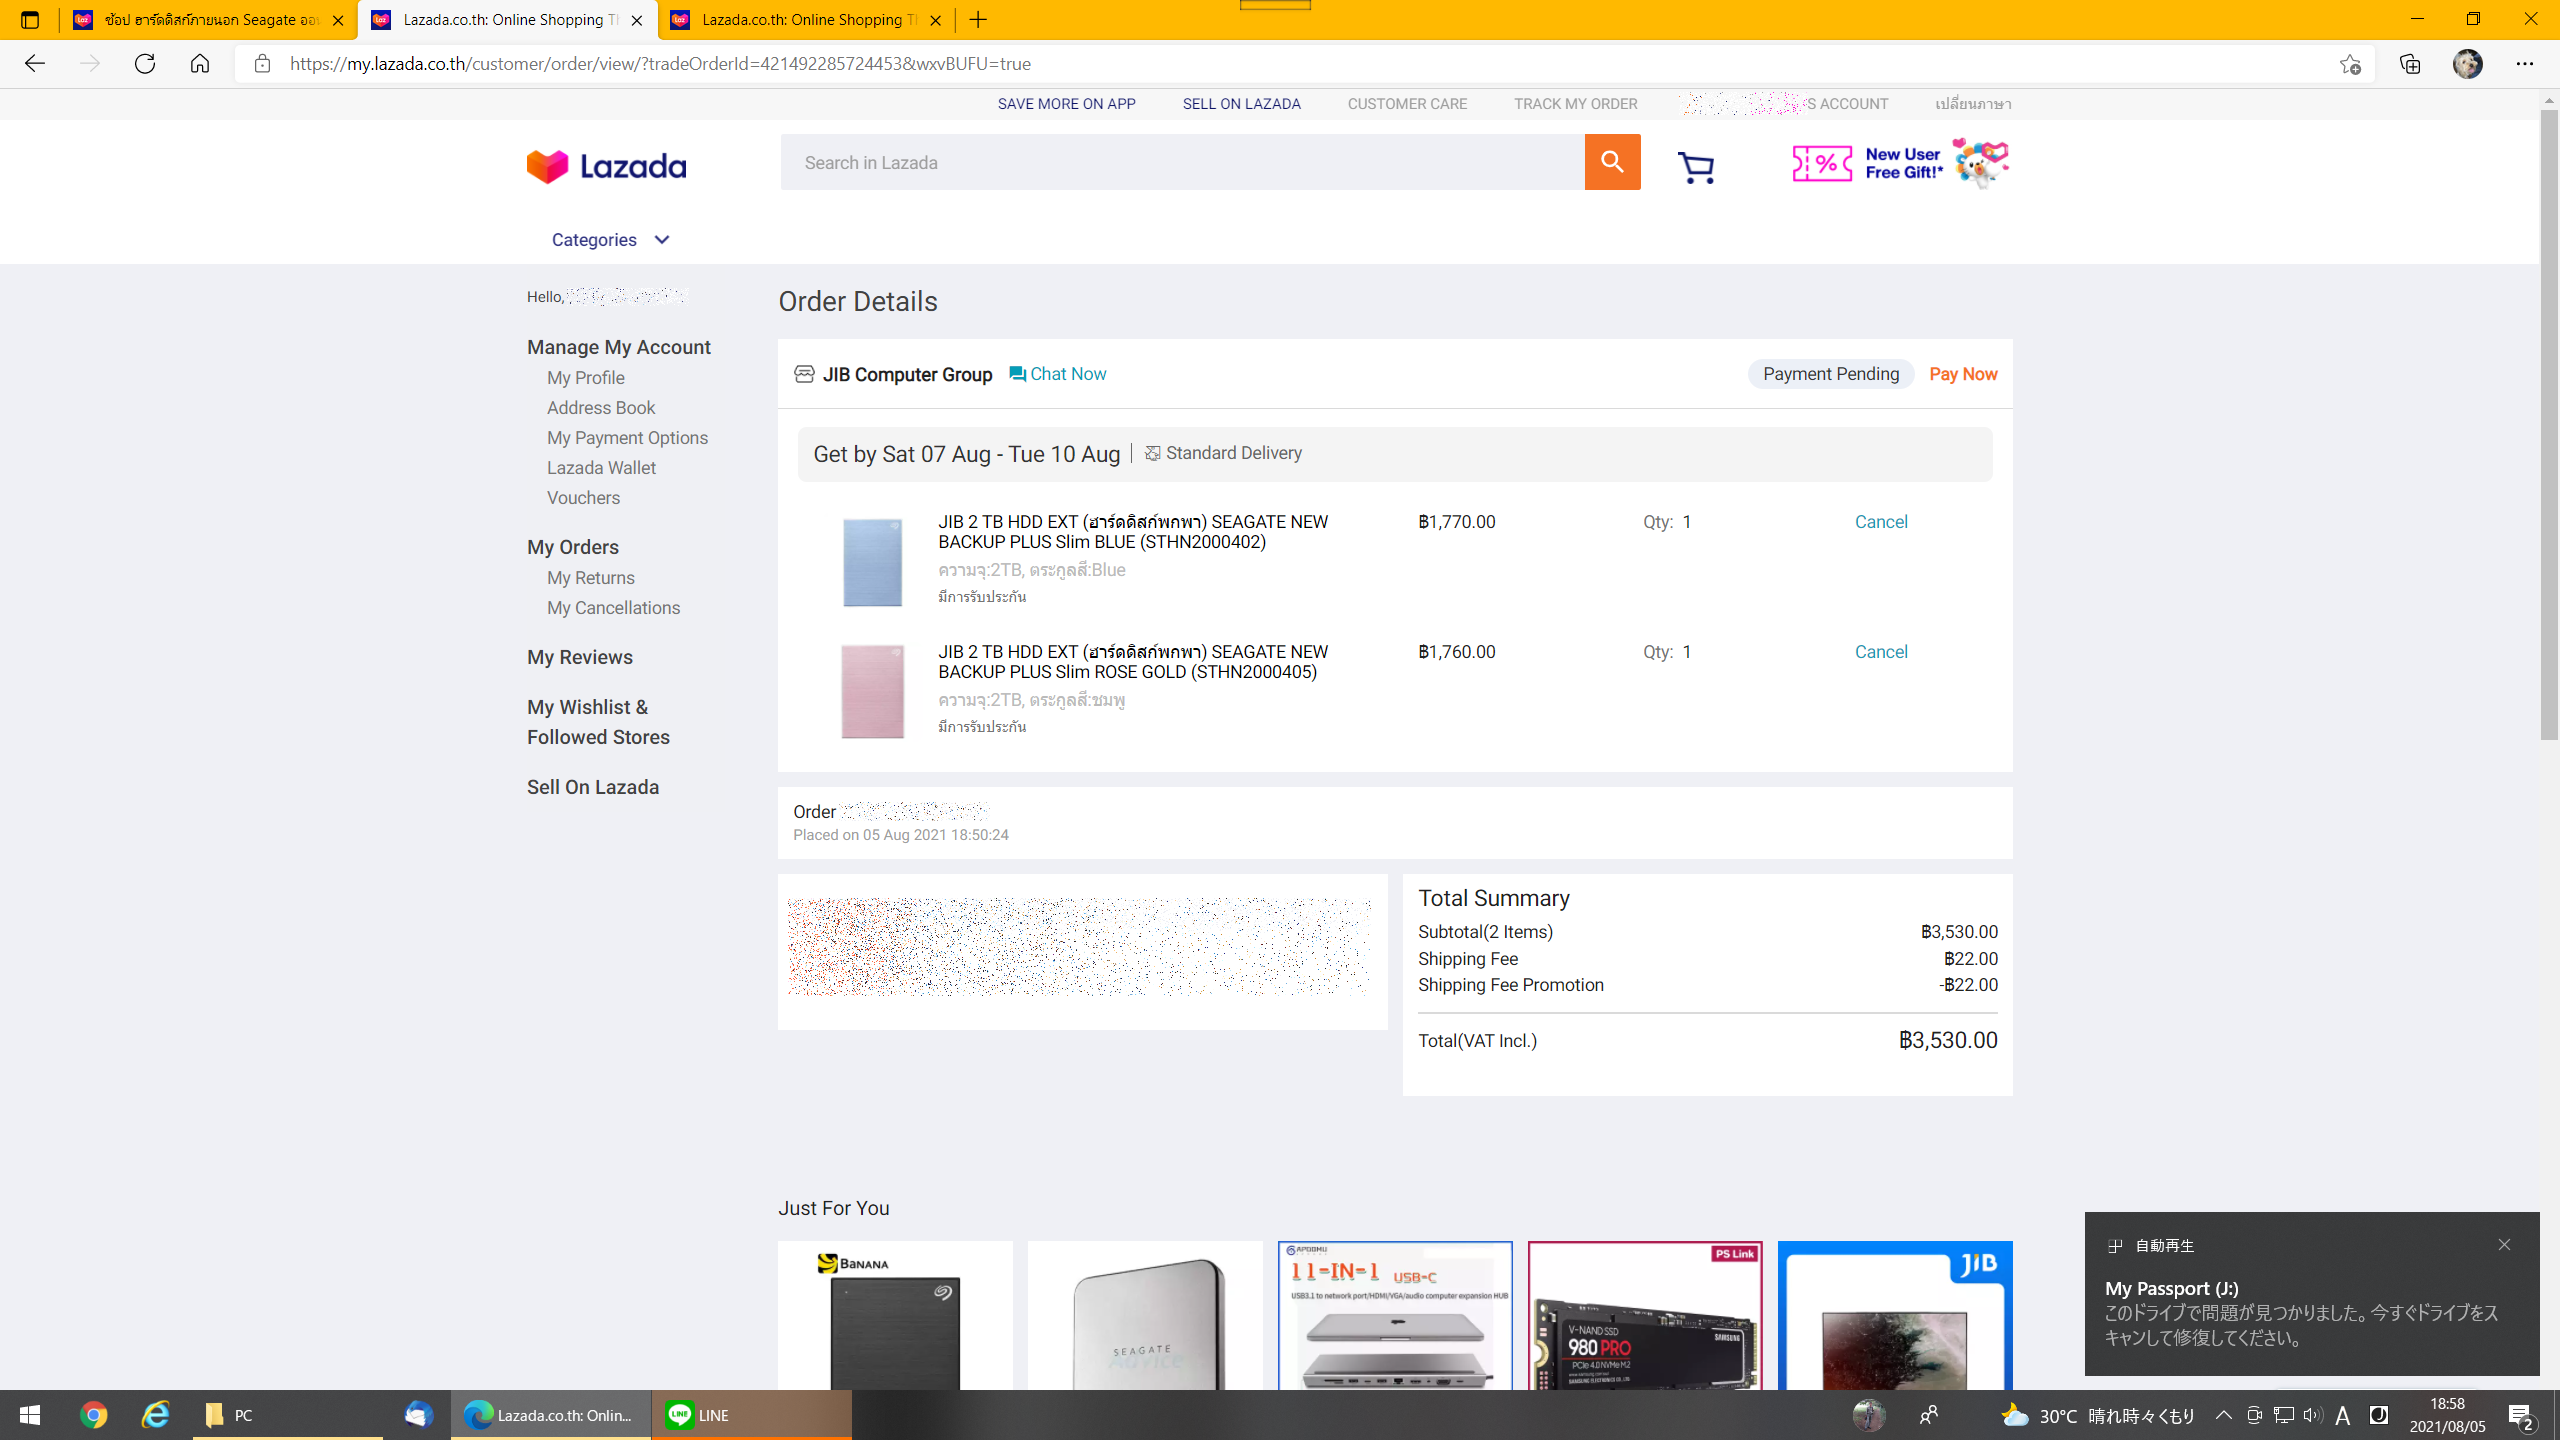Screen dimensions: 2560x1440
Task: Click the page vertical scrollbar
Action: point(2549,424)
